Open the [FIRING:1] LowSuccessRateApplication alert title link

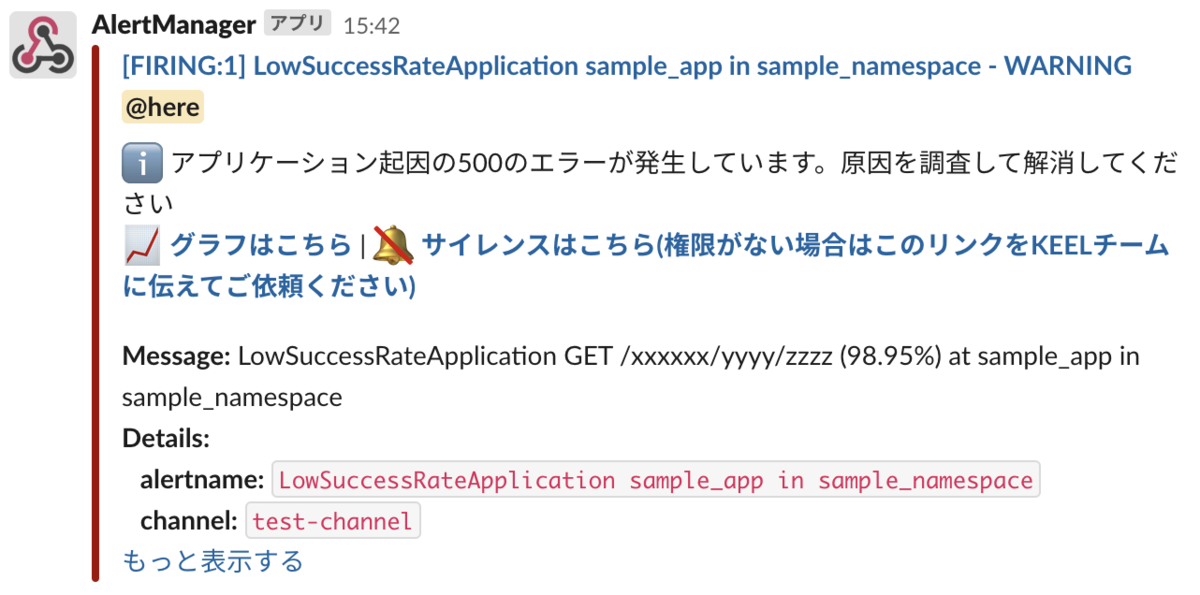click(626, 66)
